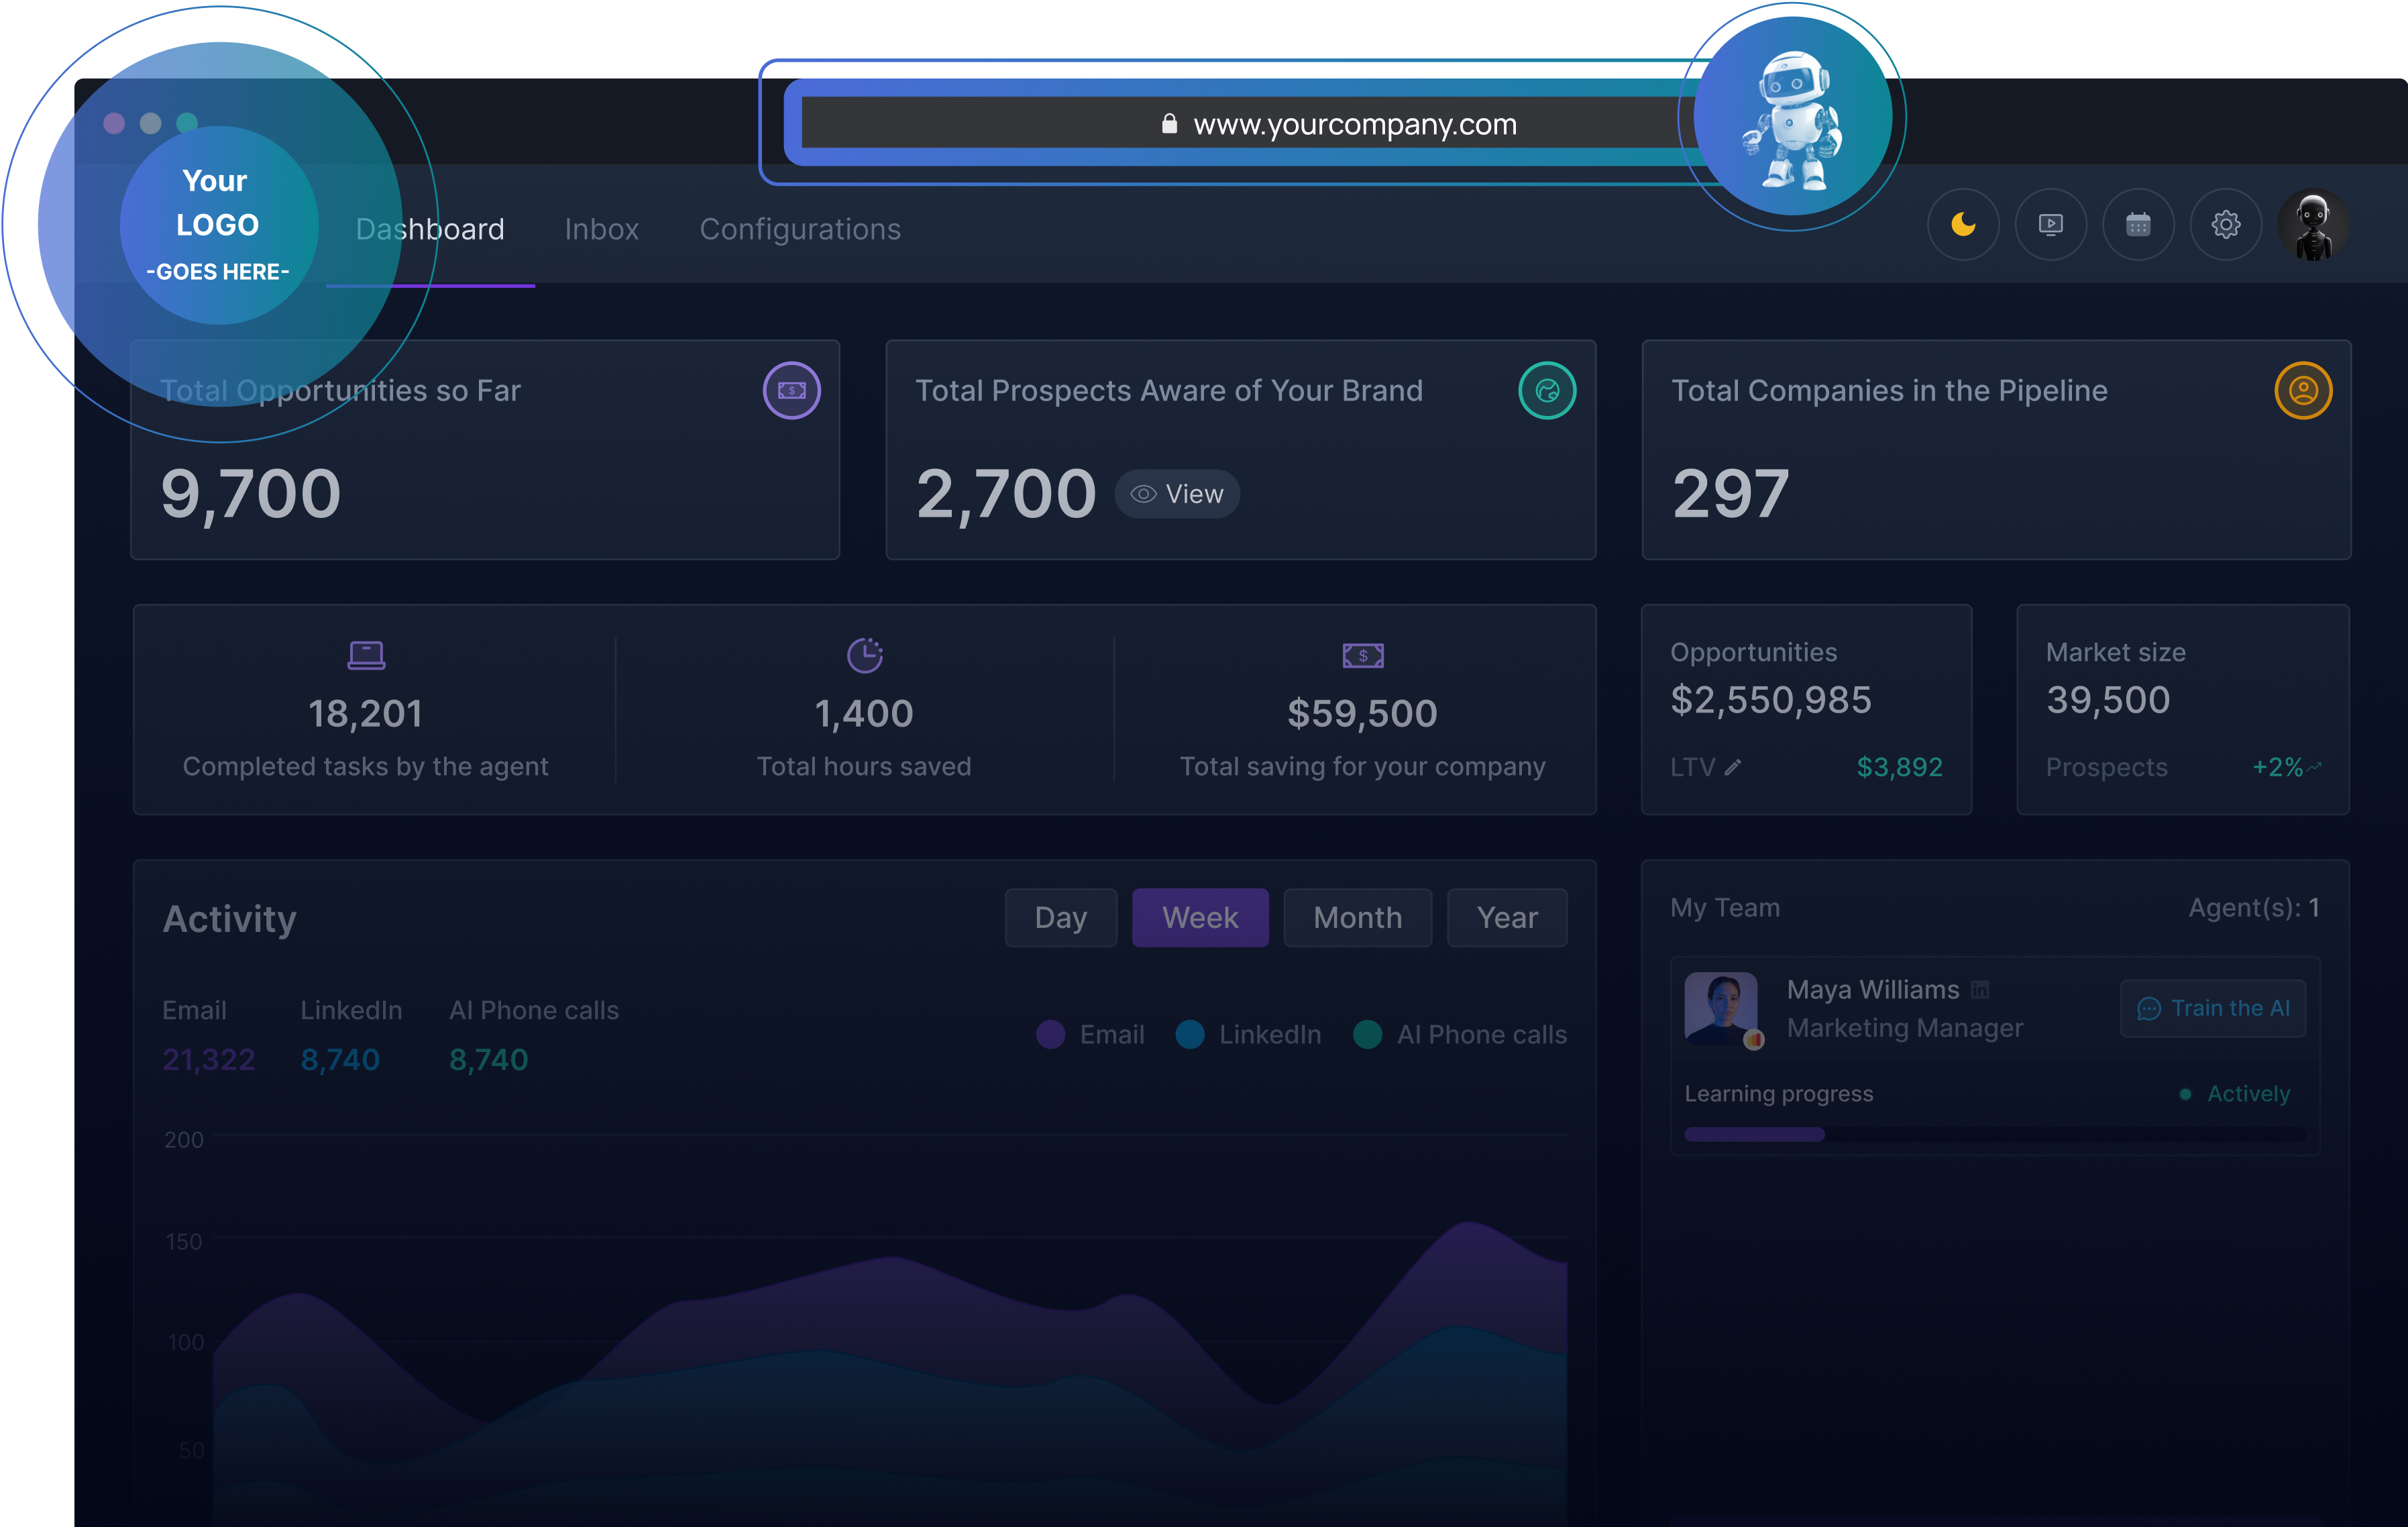Screen dimensions: 2408x1527
Task: Click the Email count 21,322
Action: point(208,1059)
